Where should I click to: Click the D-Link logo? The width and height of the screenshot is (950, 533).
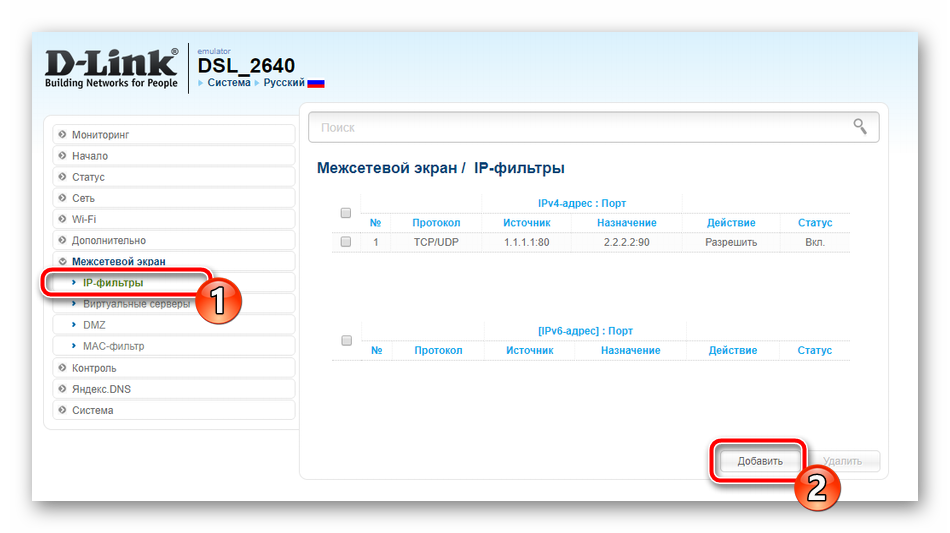click(x=111, y=68)
